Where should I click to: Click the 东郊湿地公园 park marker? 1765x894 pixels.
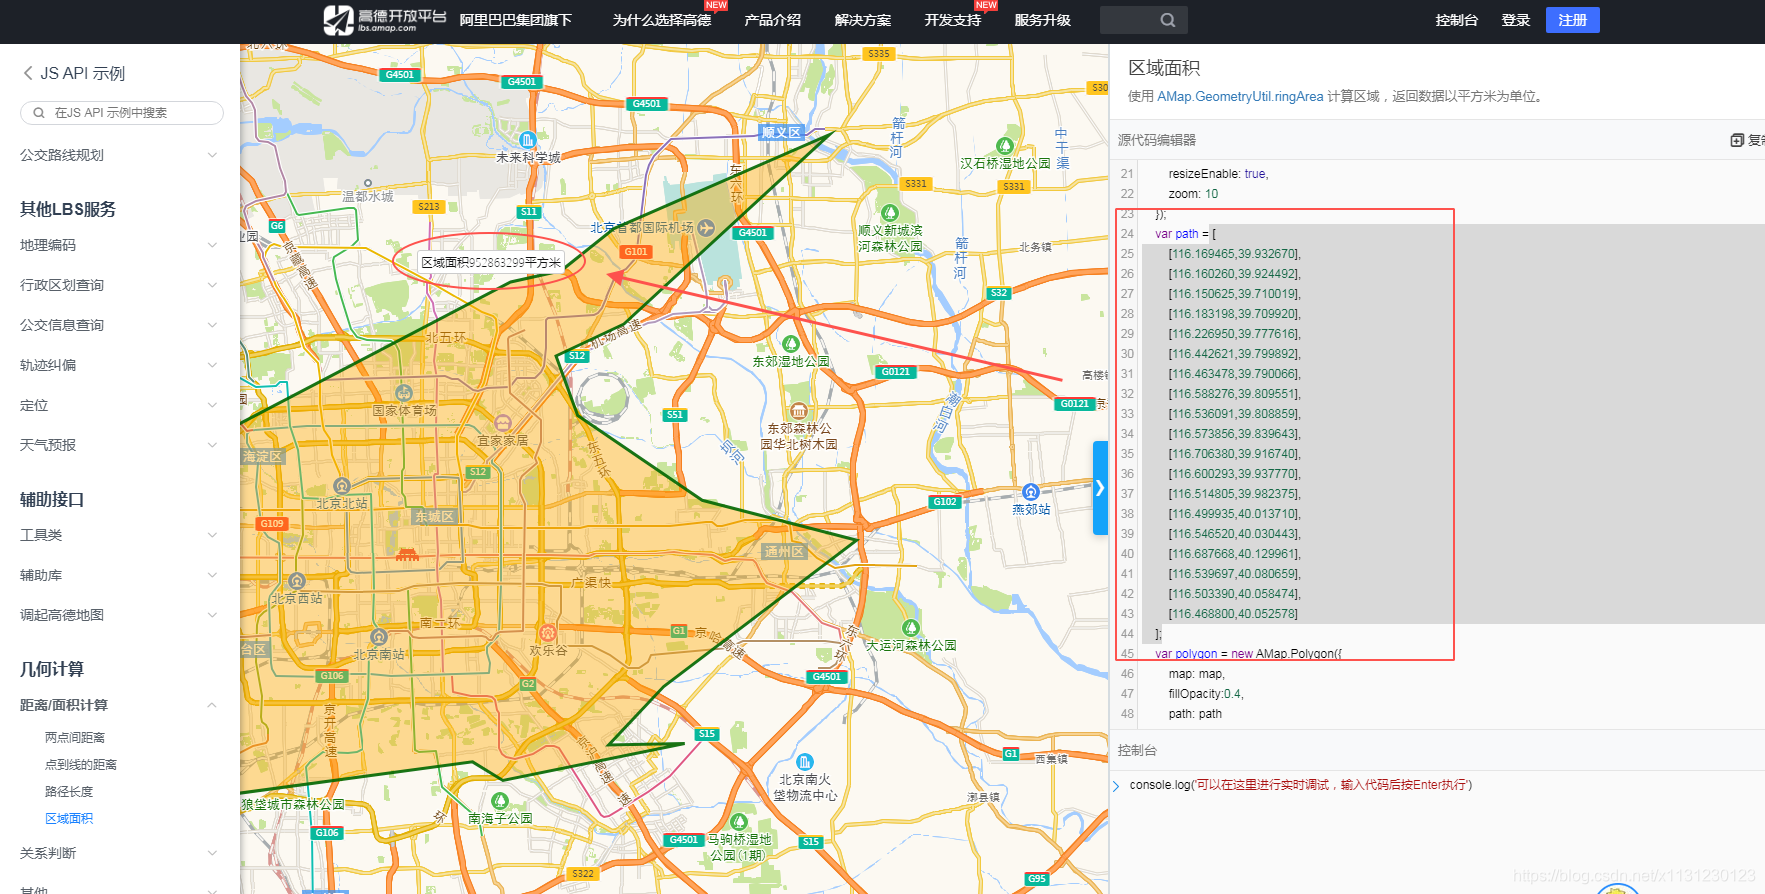point(791,345)
